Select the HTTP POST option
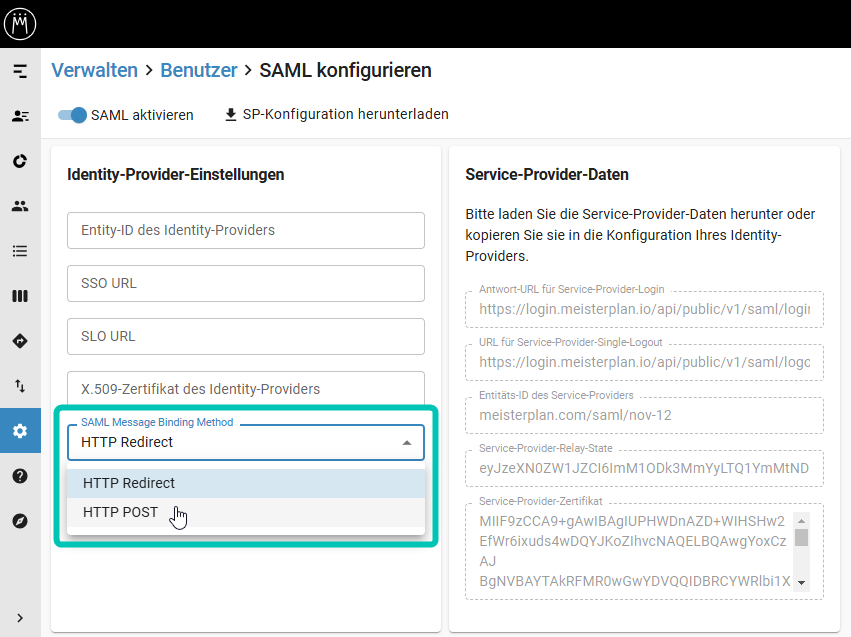This screenshot has height=637, width=851. point(246,512)
